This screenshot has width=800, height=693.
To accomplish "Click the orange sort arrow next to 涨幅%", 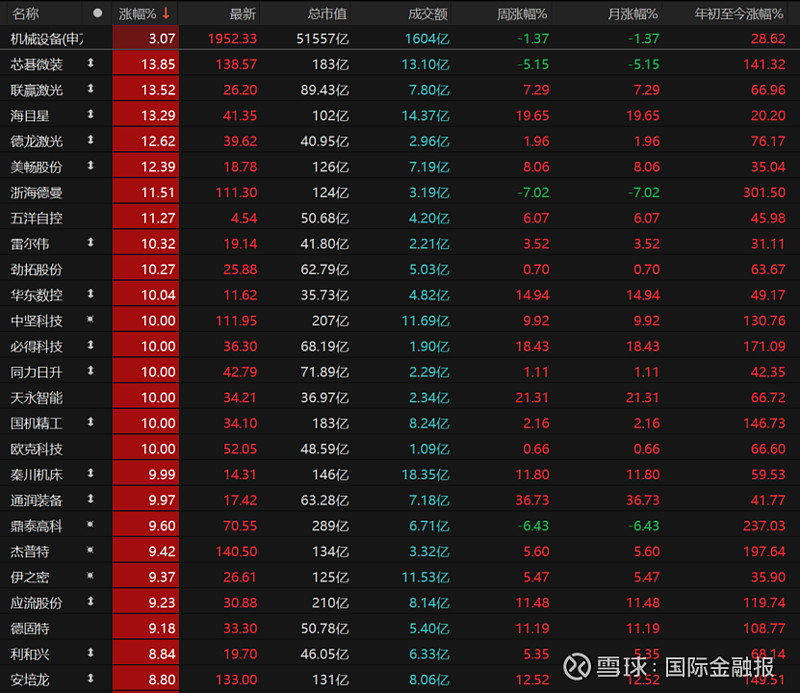I will (x=166, y=14).
